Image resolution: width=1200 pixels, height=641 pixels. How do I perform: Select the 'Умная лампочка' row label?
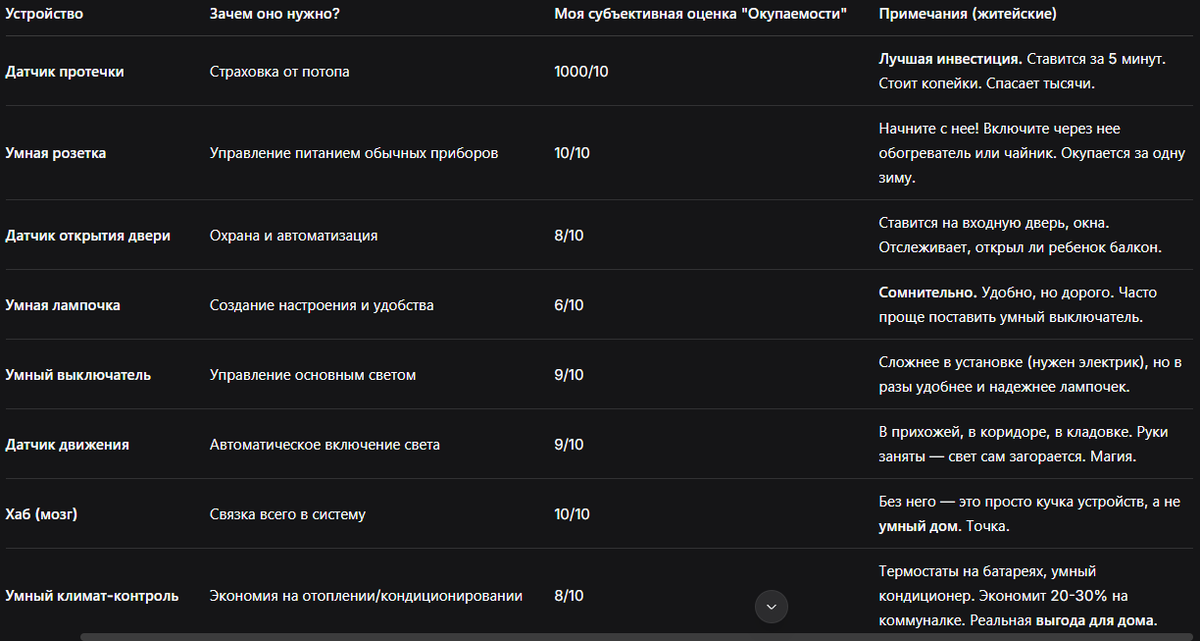point(63,304)
